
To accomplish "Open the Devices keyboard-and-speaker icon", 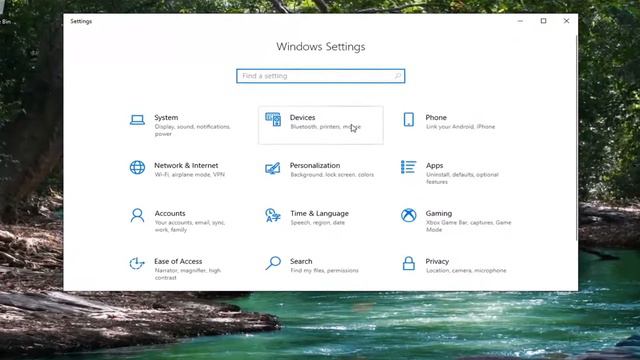I will (273, 120).
